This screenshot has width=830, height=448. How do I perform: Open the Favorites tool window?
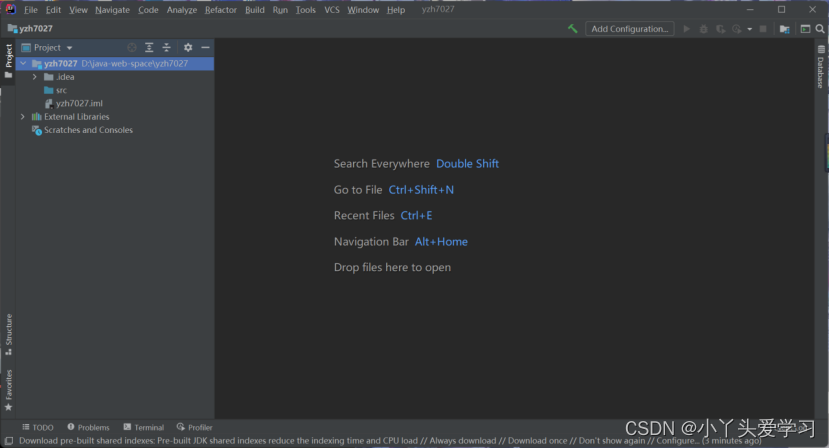click(x=8, y=390)
